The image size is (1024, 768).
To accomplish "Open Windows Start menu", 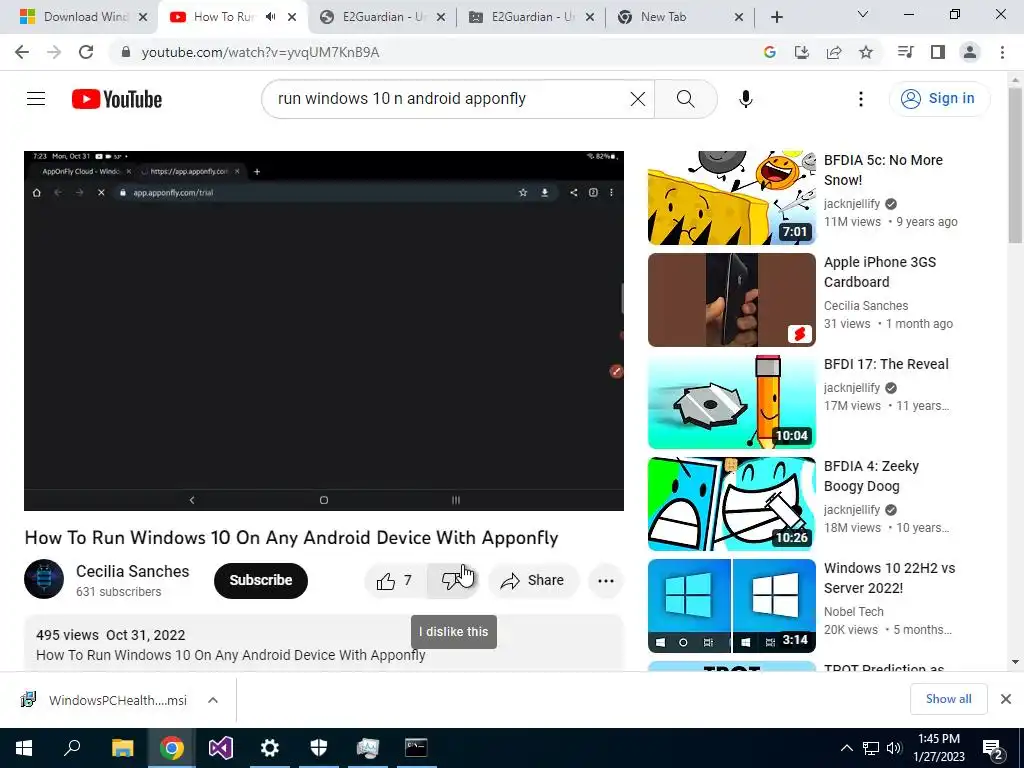I will click(24, 748).
